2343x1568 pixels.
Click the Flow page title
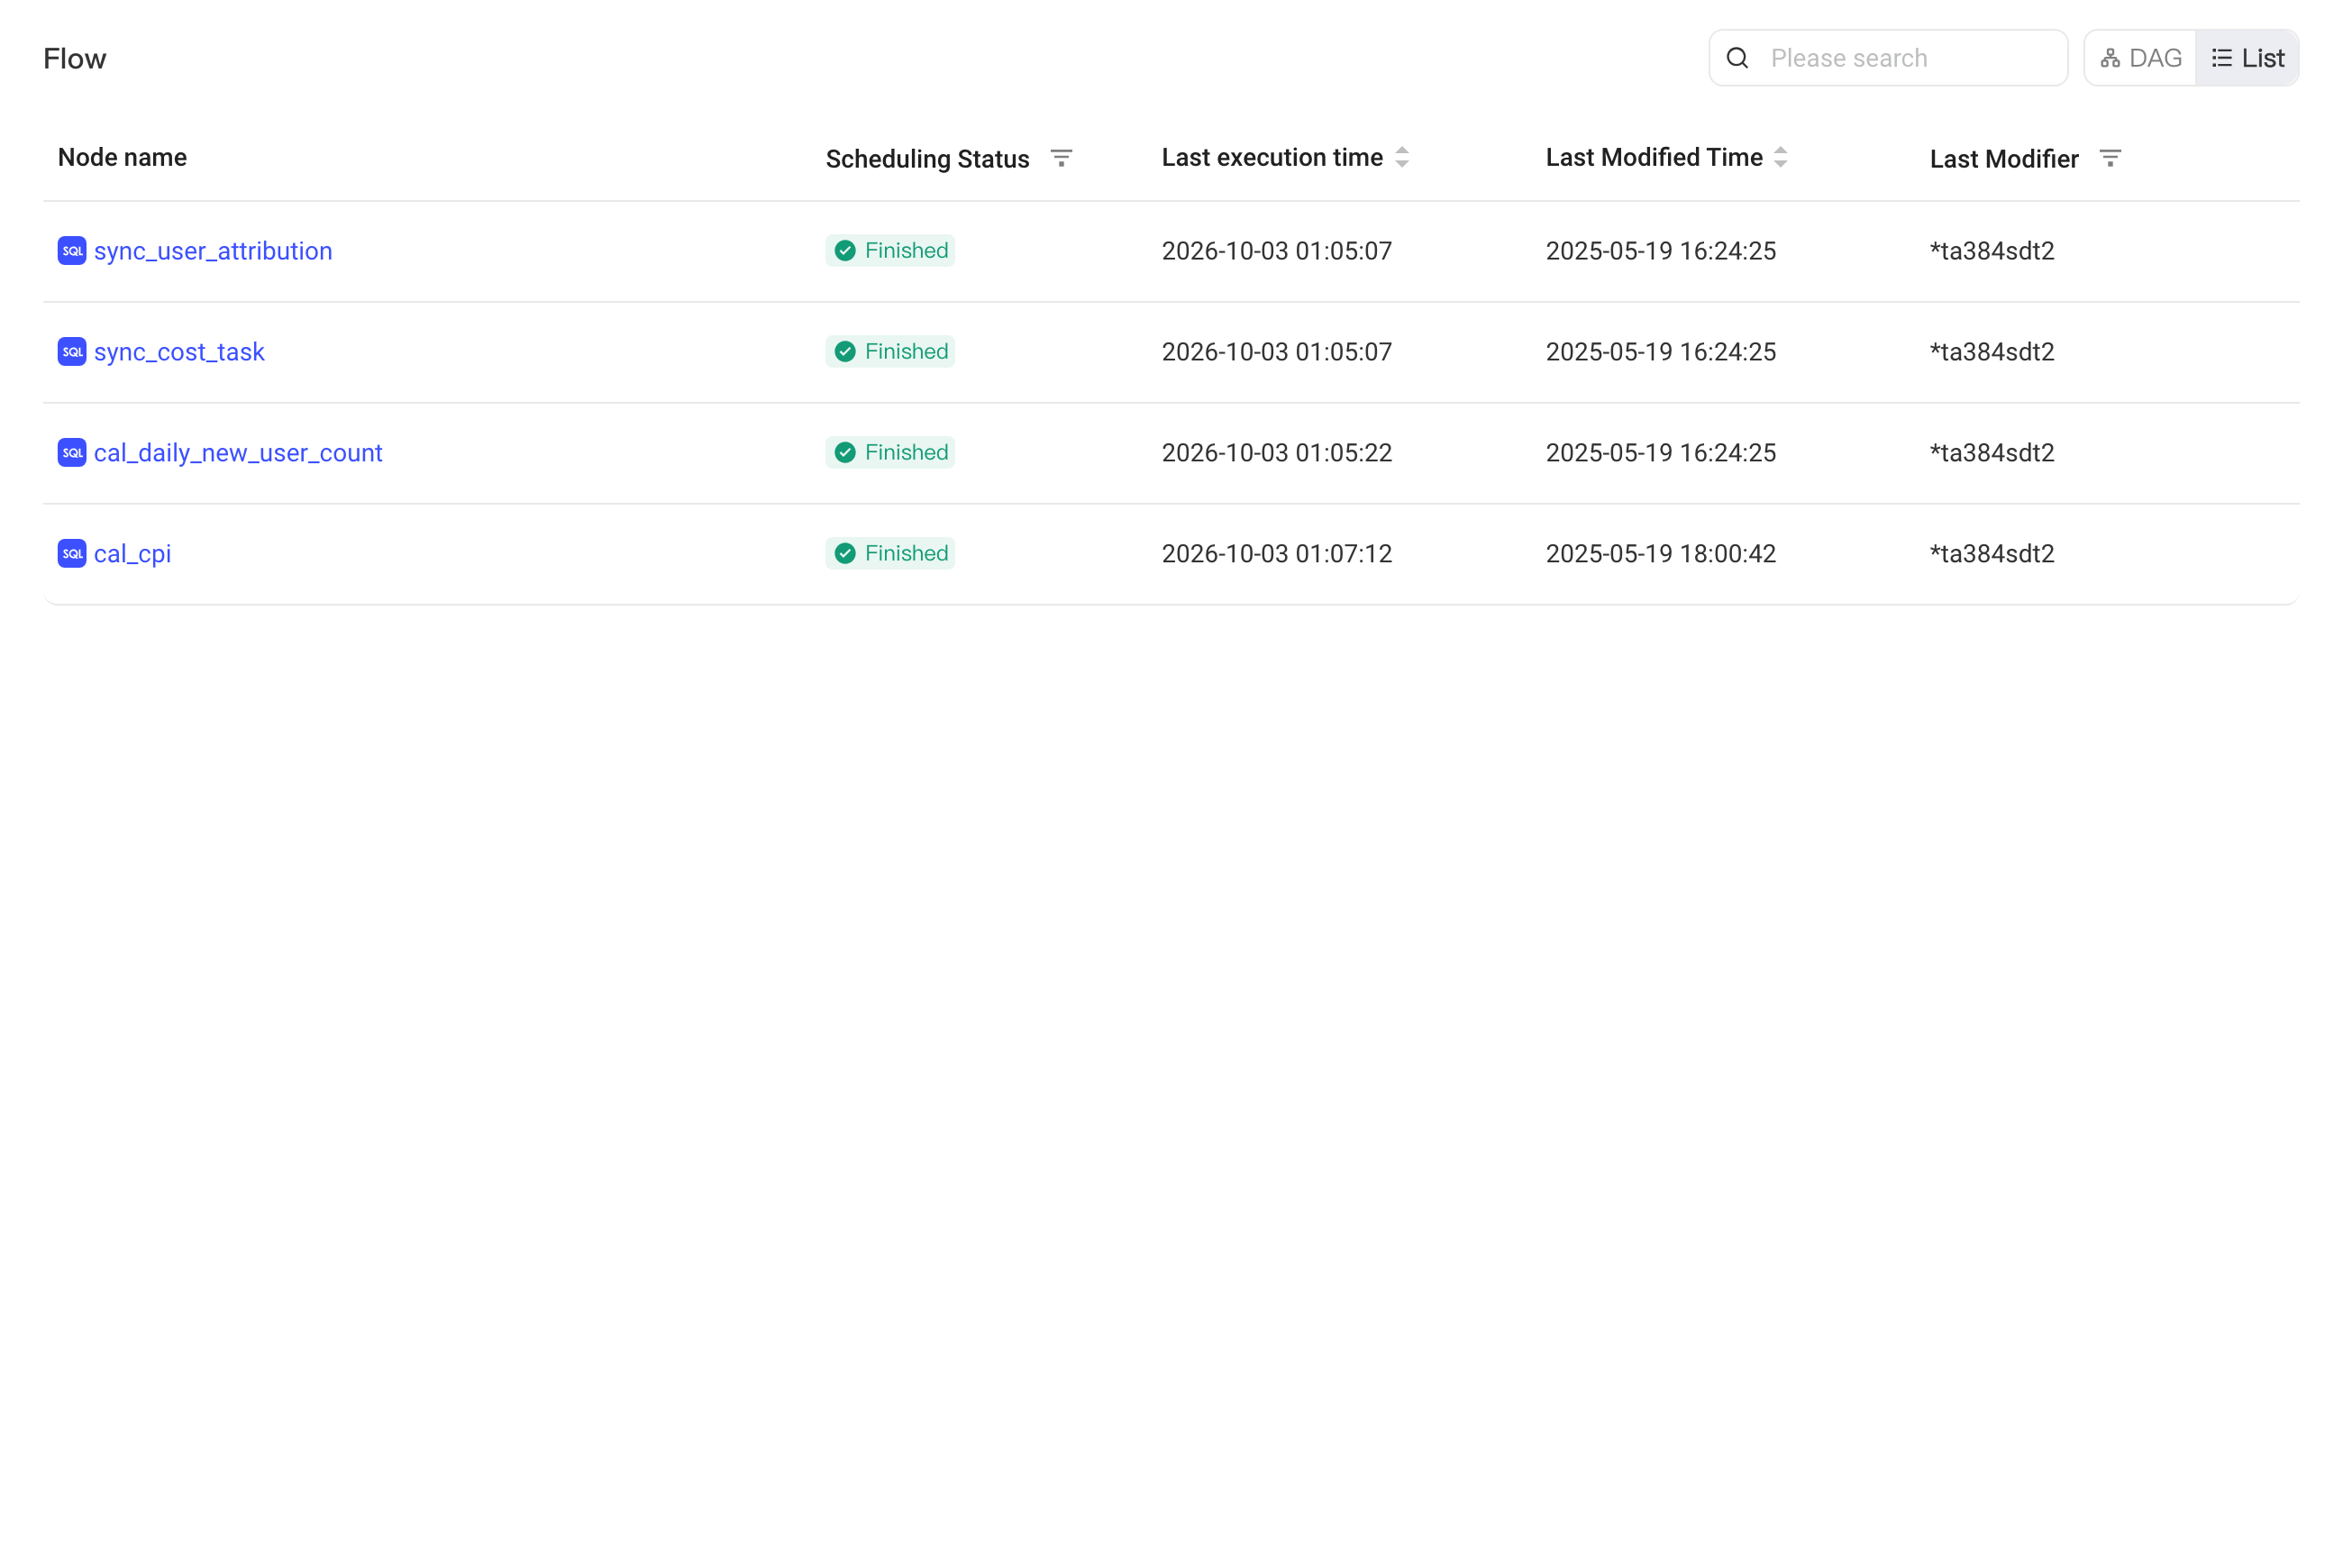pos(75,58)
